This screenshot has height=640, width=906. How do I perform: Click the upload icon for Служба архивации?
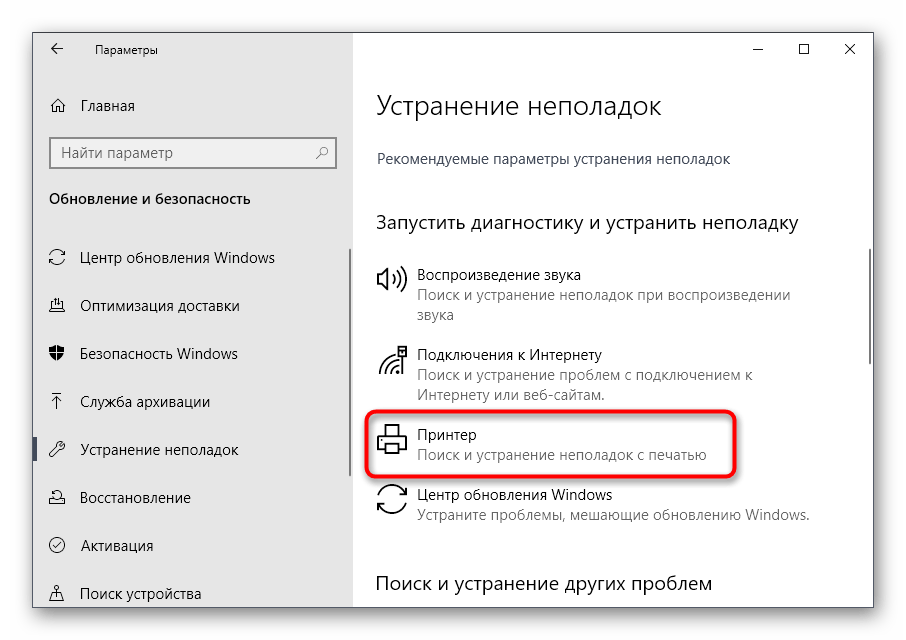click(x=57, y=402)
